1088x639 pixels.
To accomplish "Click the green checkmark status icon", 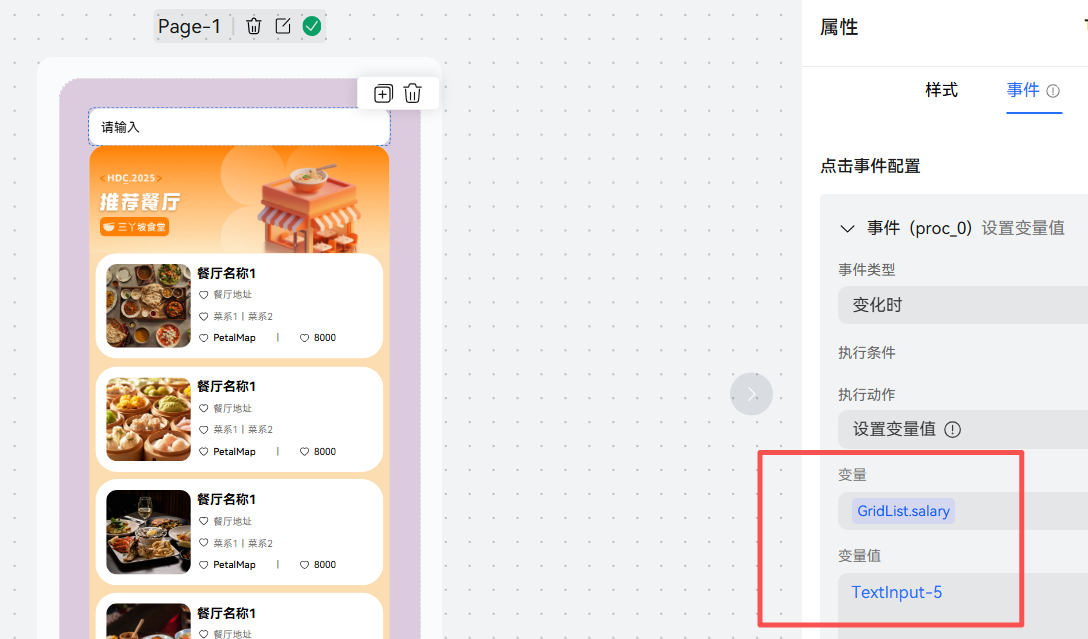I will tap(312, 26).
